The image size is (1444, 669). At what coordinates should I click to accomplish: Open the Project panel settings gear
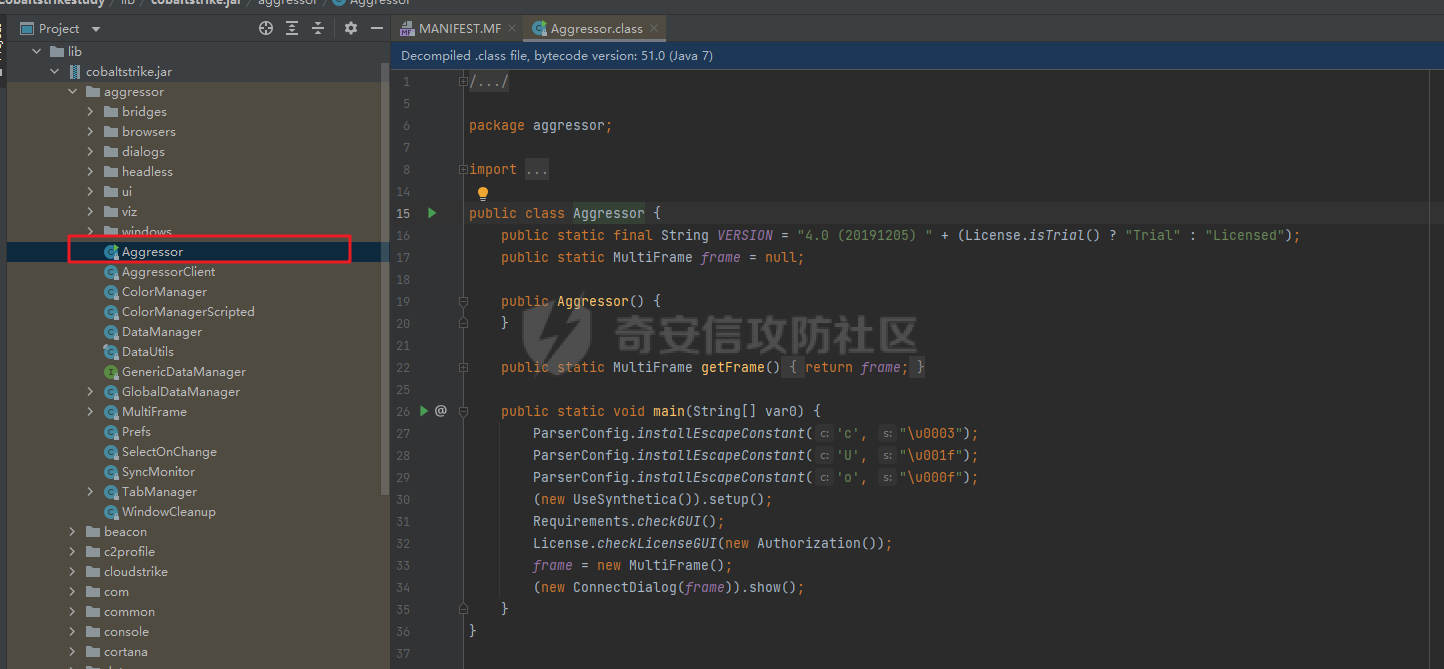point(351,29)
